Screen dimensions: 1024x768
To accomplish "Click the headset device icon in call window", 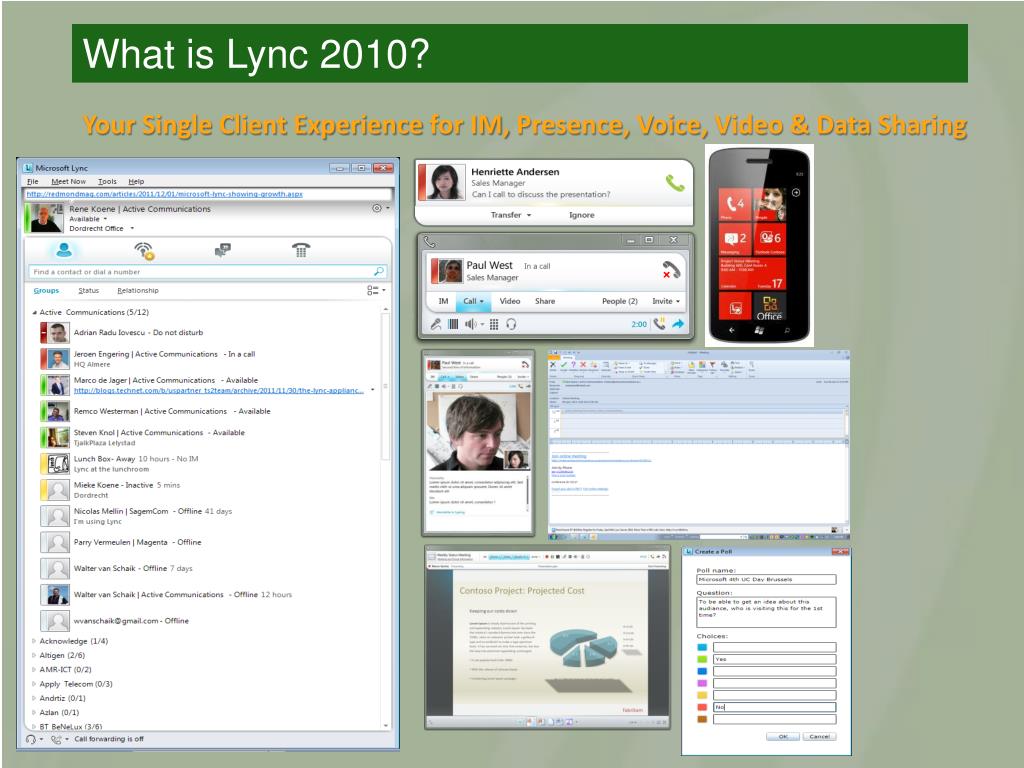I will [511, 324].
